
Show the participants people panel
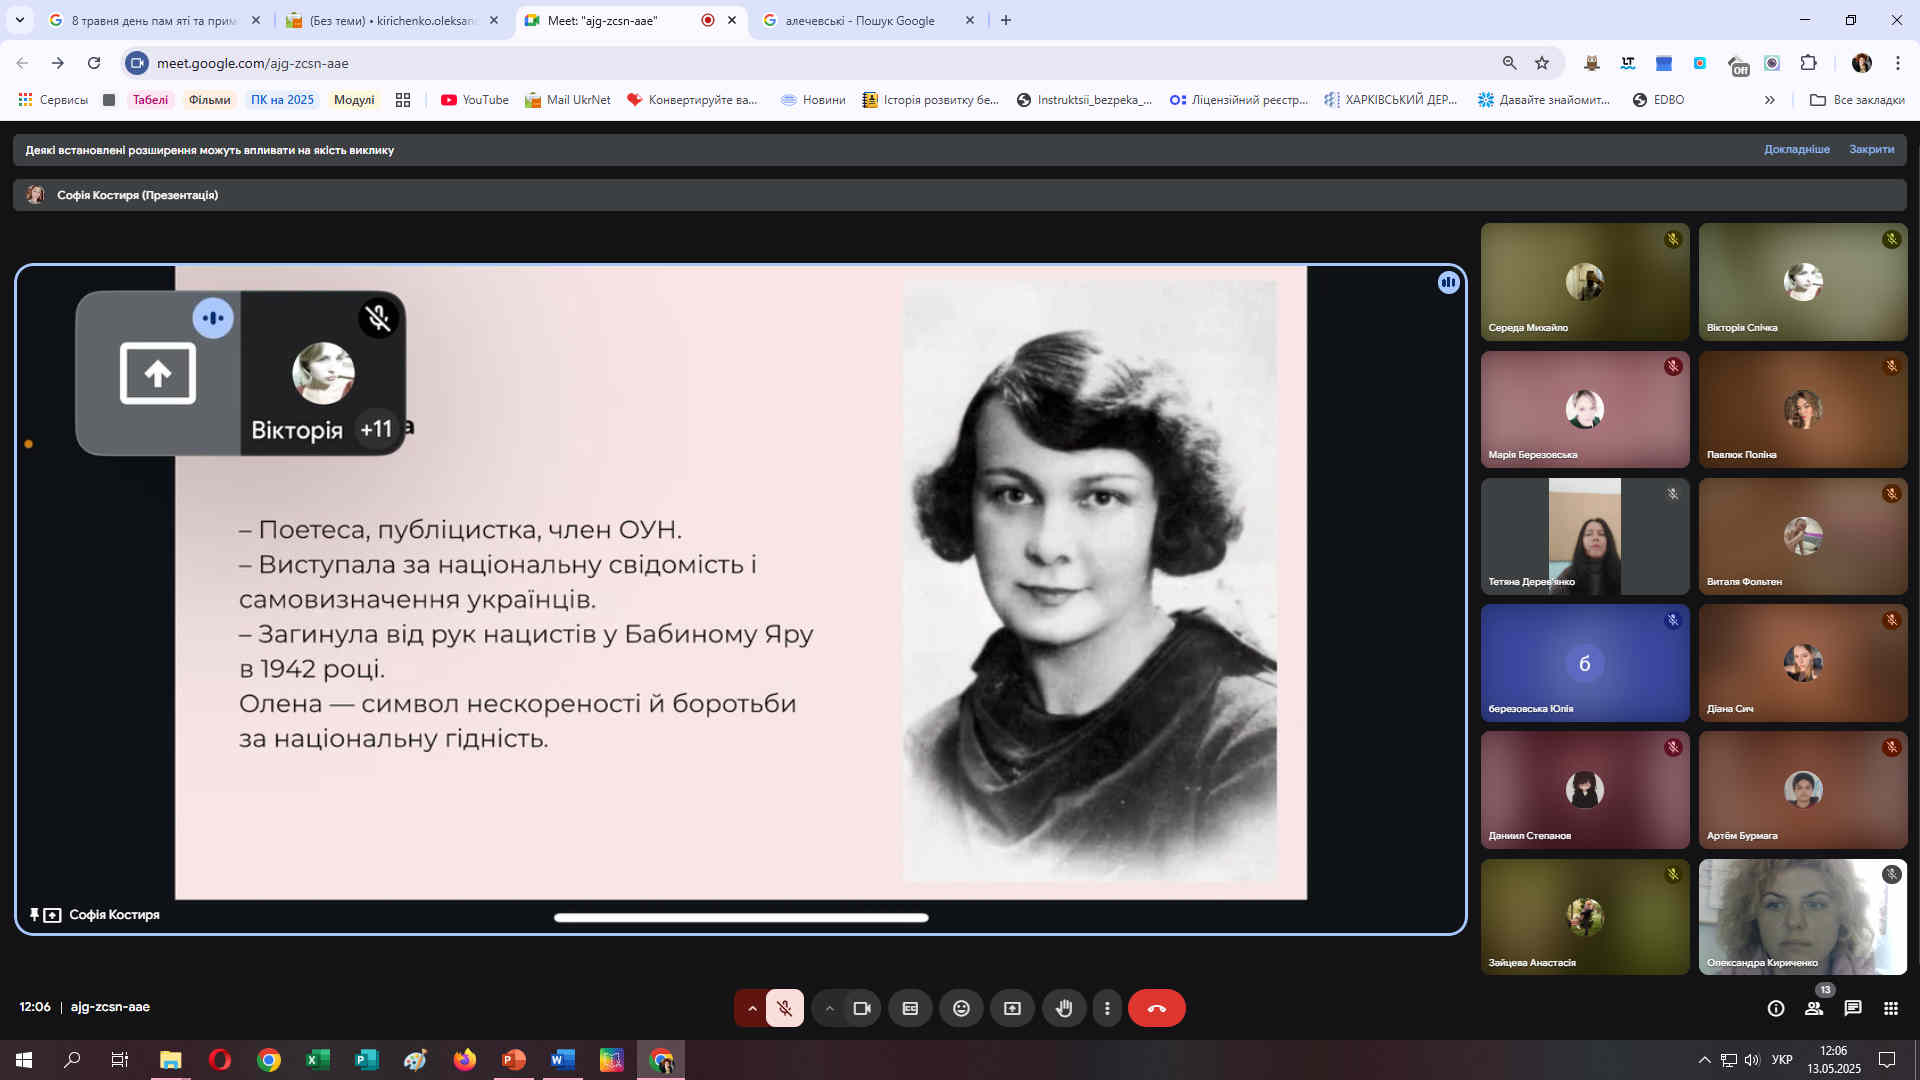pyautogui.click(x=1813, y=1008)
